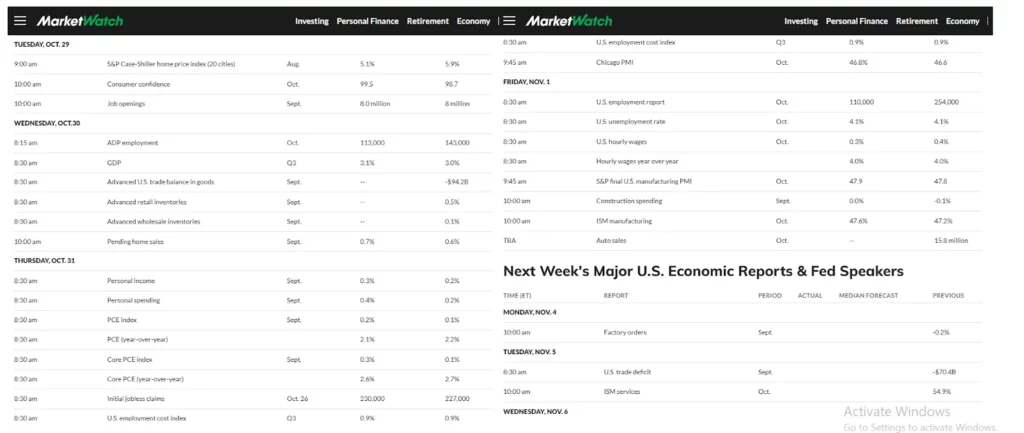Click the 'Chicago PMI' report name
The height and width of the screenshot is (433, 1024).
[x=615, y=63]
